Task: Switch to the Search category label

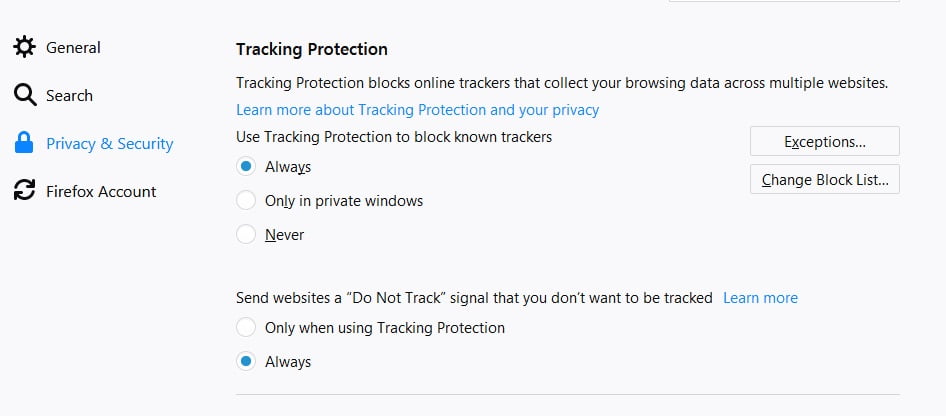Action: (69, 95)
